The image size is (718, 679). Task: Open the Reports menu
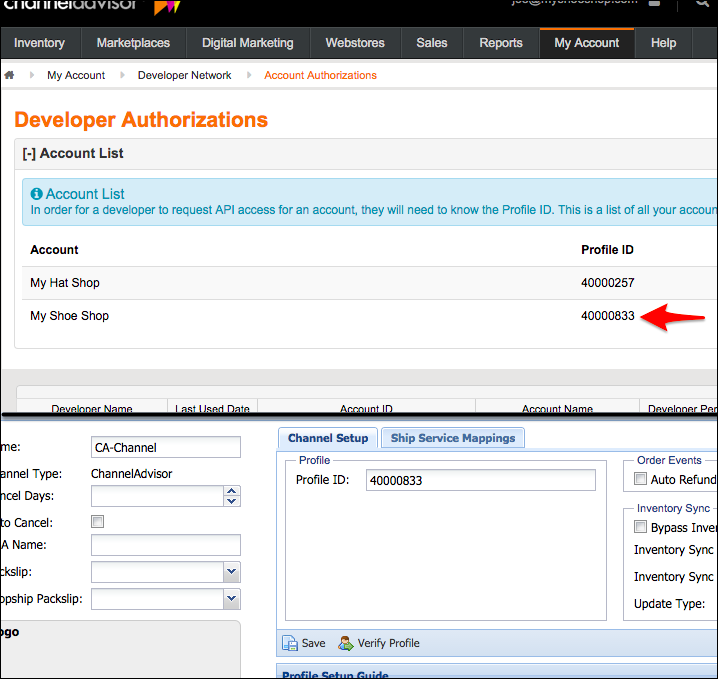(501, 43)
